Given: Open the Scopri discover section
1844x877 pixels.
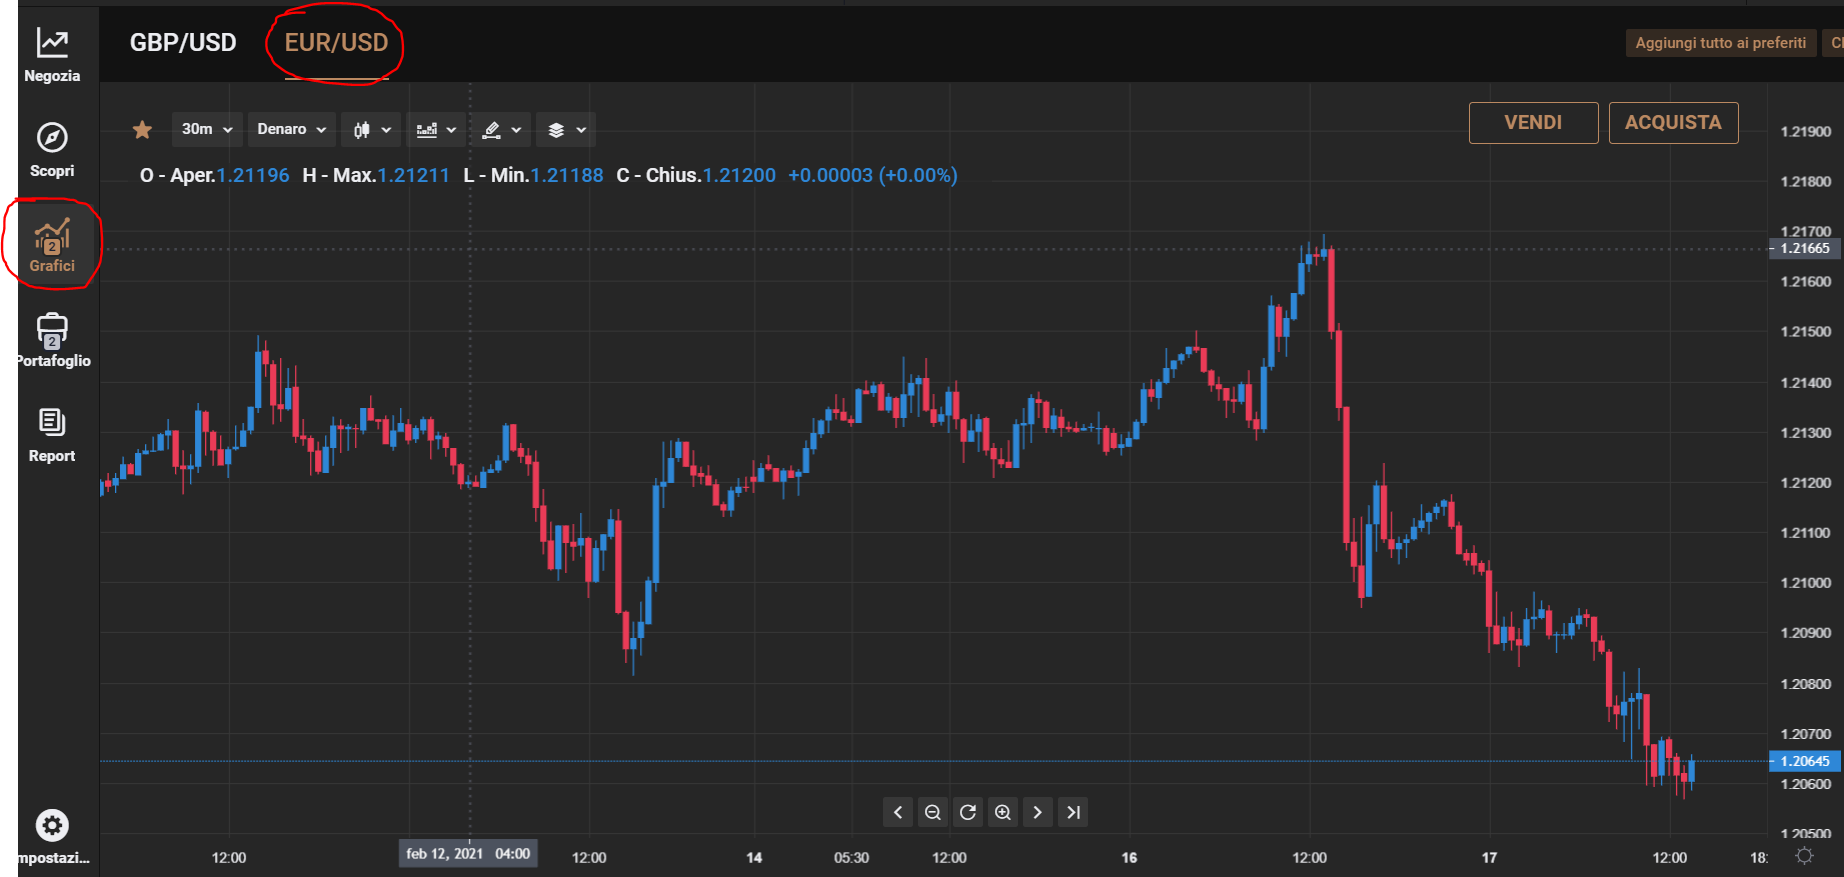Looking at the screenshot, I should point(52,150).
